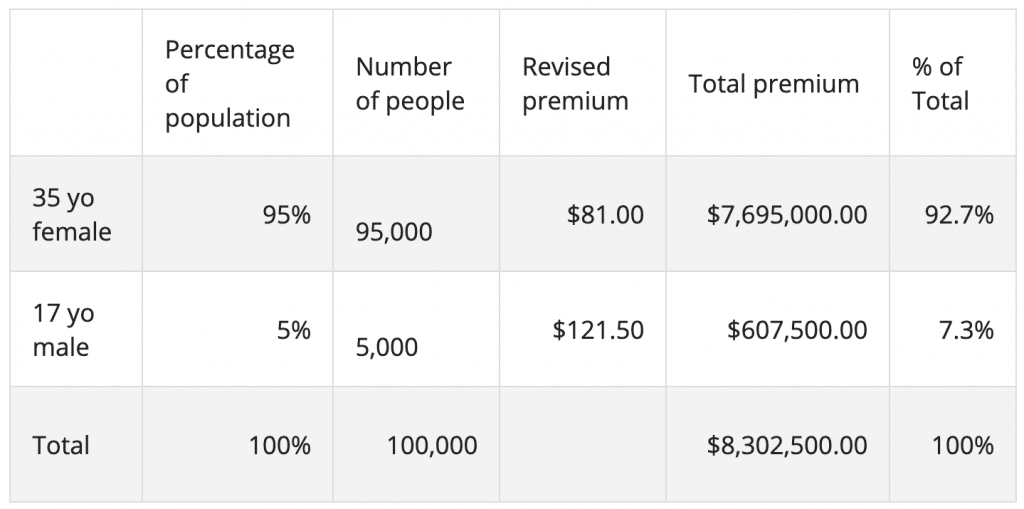This screenshot has height=509, width=1024.
Task: Click the 5,000 number of people cell
Action: pos(387,347)
